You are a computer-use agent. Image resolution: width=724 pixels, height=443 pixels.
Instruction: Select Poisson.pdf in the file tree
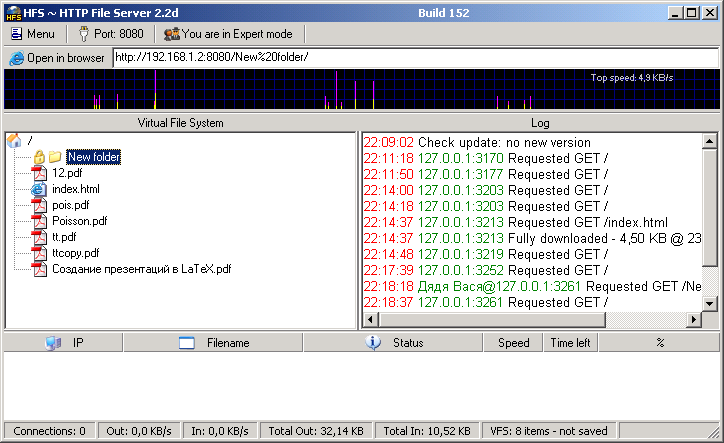[79, 221]
